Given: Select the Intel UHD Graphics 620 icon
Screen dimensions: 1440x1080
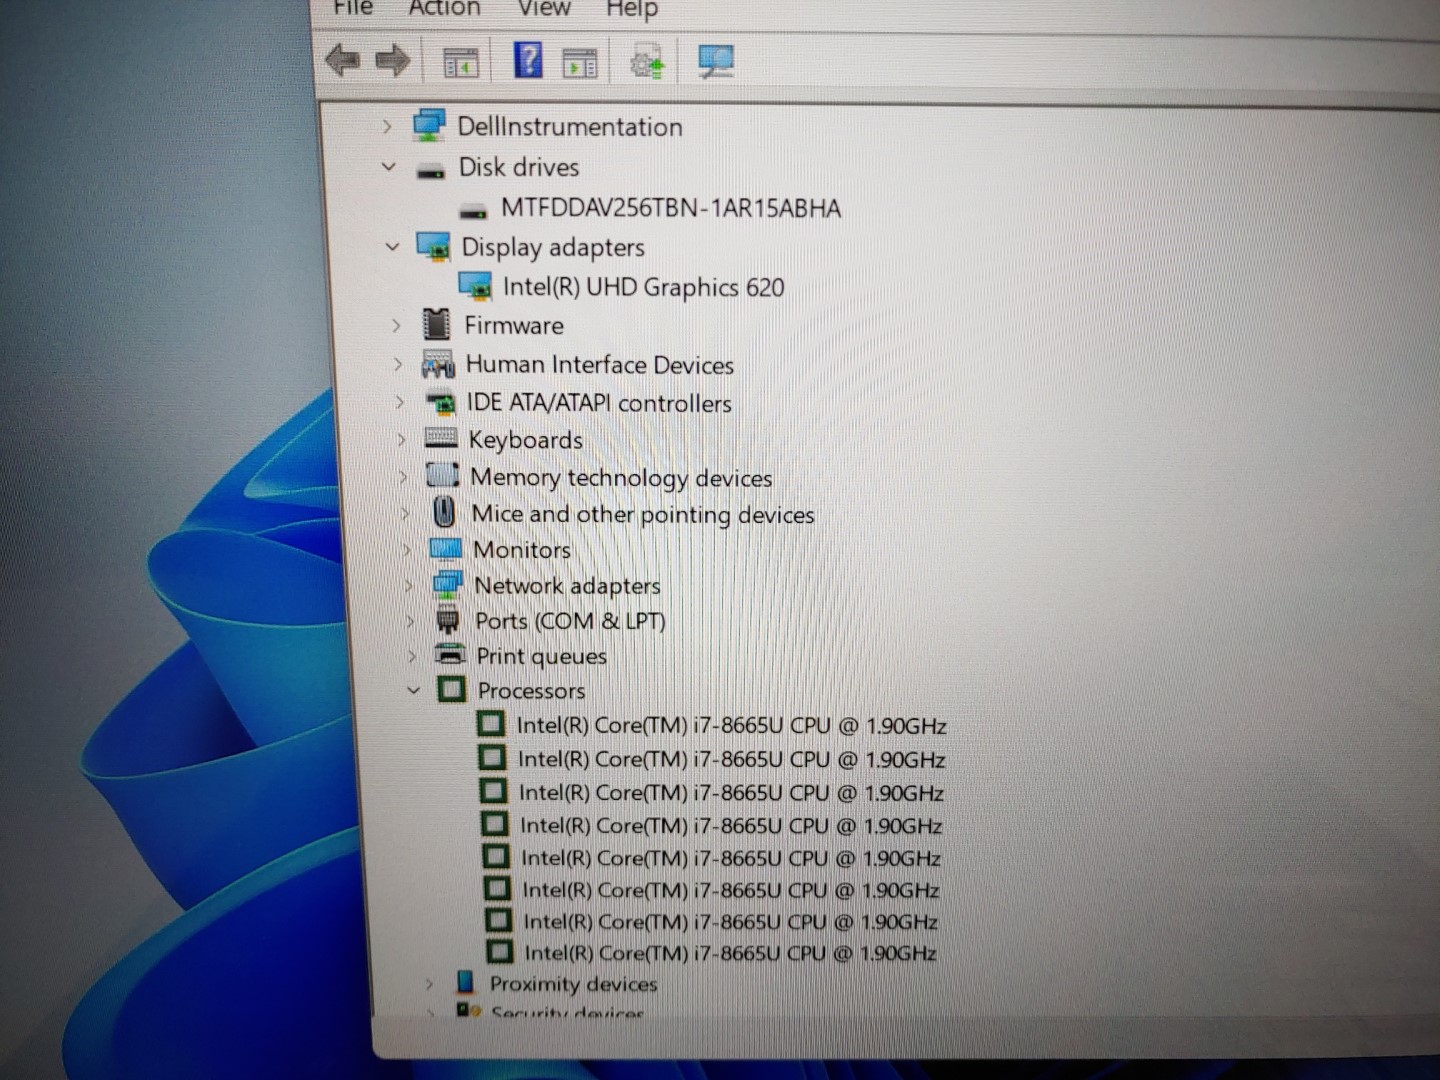Looking at the screenshot, I should pos(475,287).
